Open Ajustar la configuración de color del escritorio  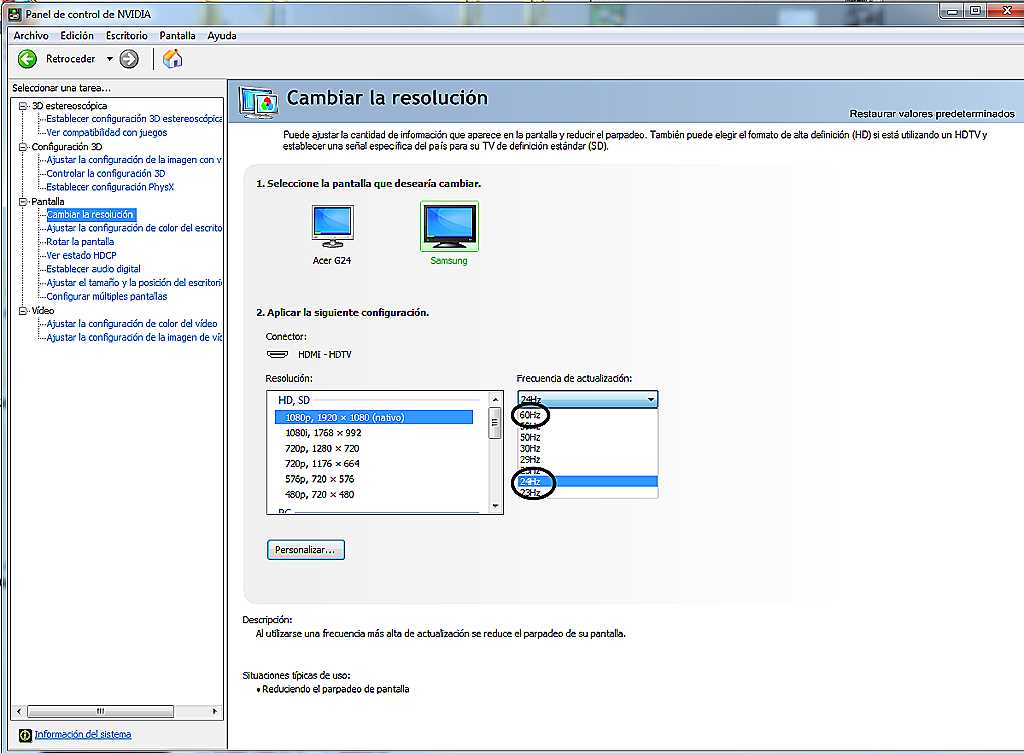point(134,228)
